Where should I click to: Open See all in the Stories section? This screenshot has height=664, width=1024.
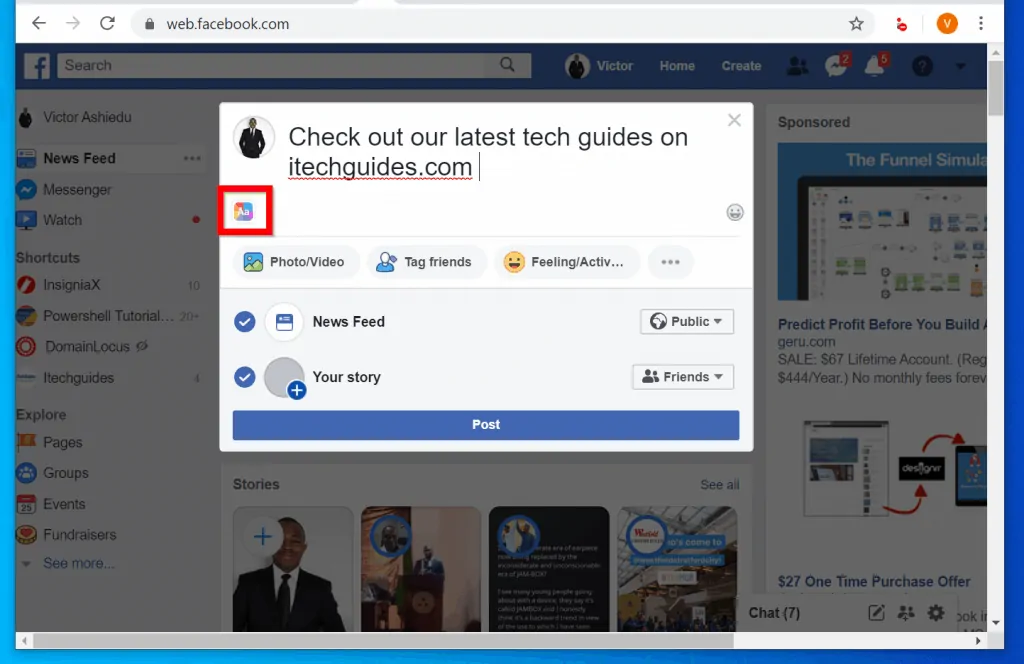(x=719, y=484)
